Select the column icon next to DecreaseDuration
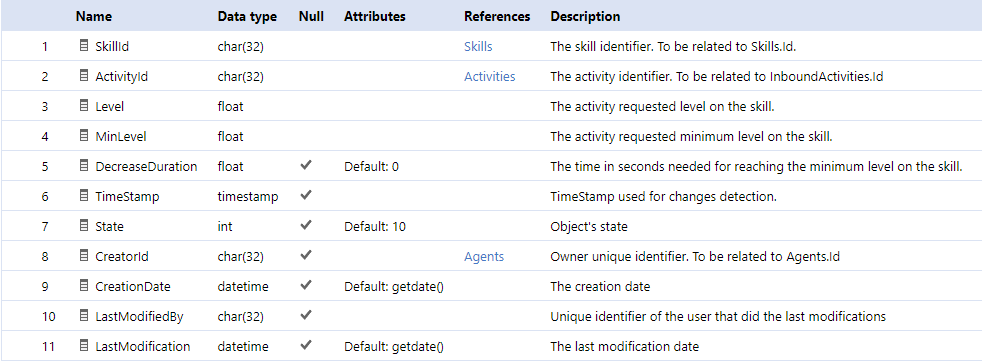 tap(84, 166)
